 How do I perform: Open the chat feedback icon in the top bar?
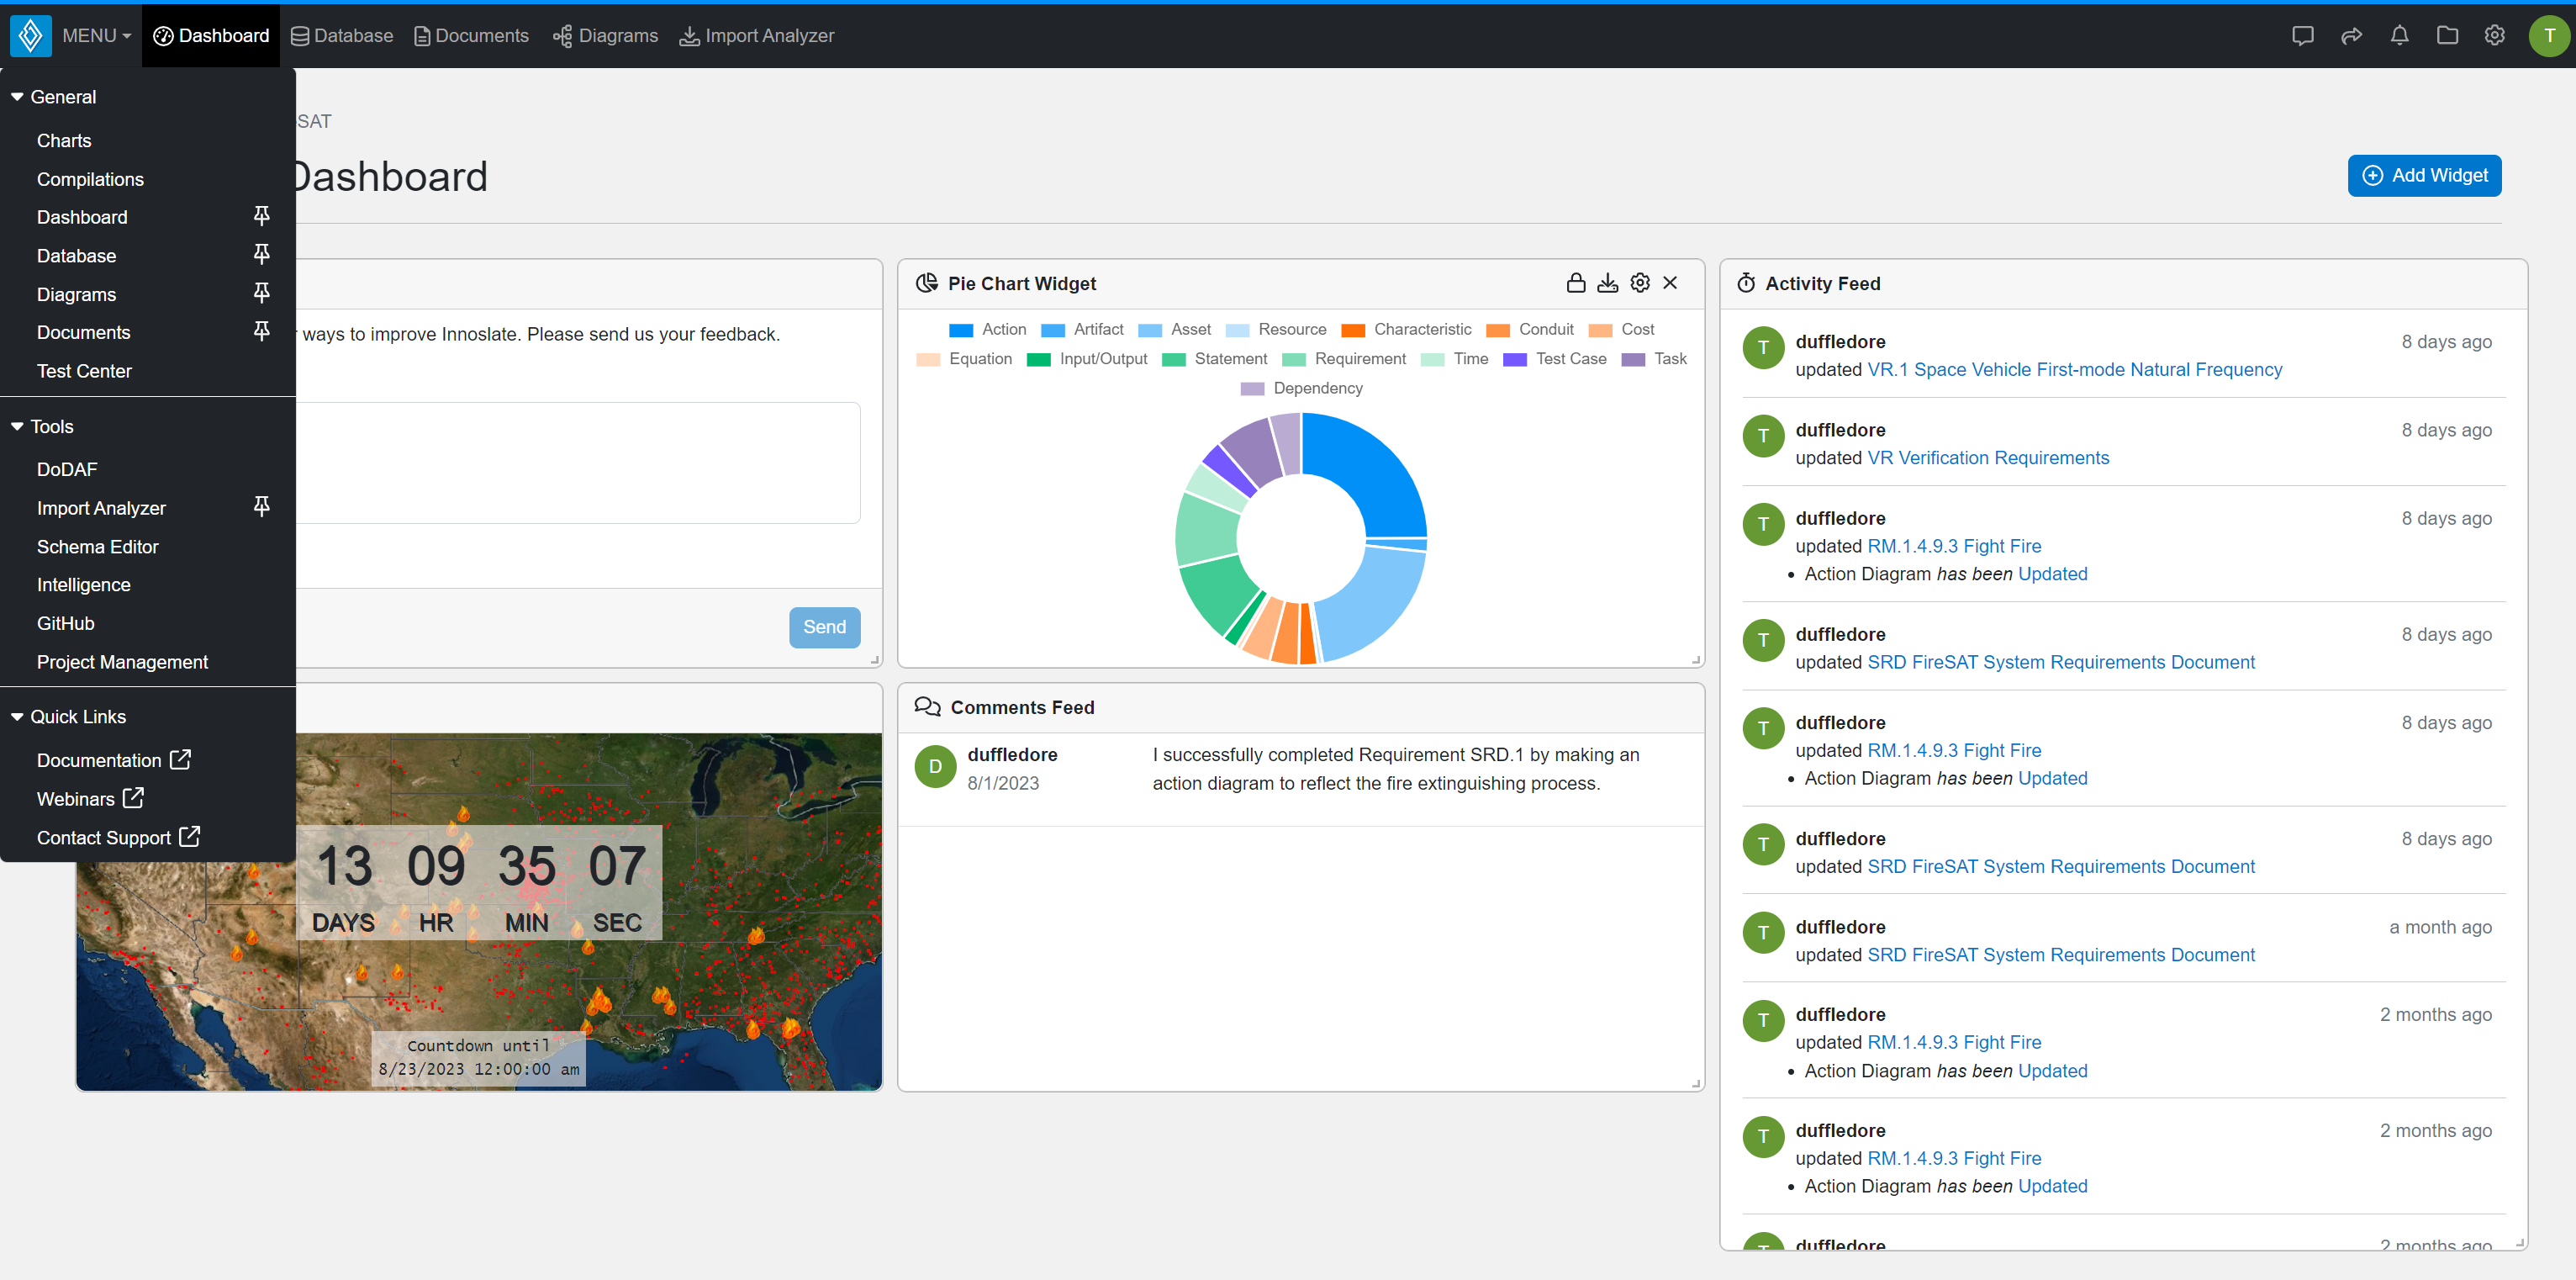tap(2302, 35)
